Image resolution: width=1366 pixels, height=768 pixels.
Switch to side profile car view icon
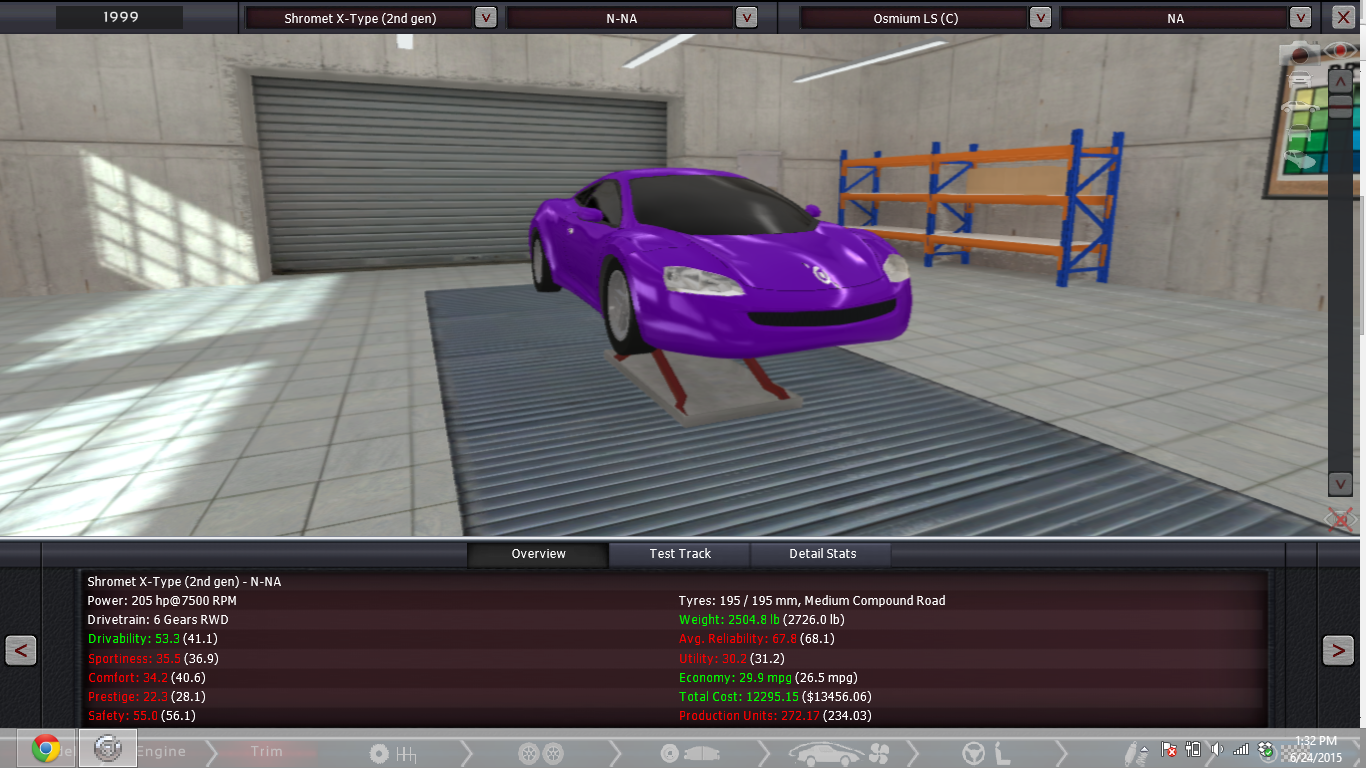coord(1300,106)
